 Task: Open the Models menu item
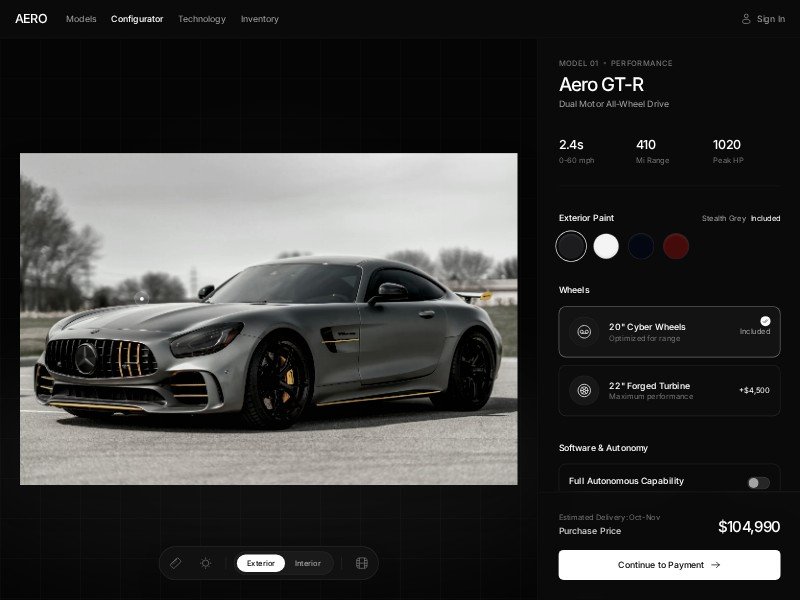[81, 19]
